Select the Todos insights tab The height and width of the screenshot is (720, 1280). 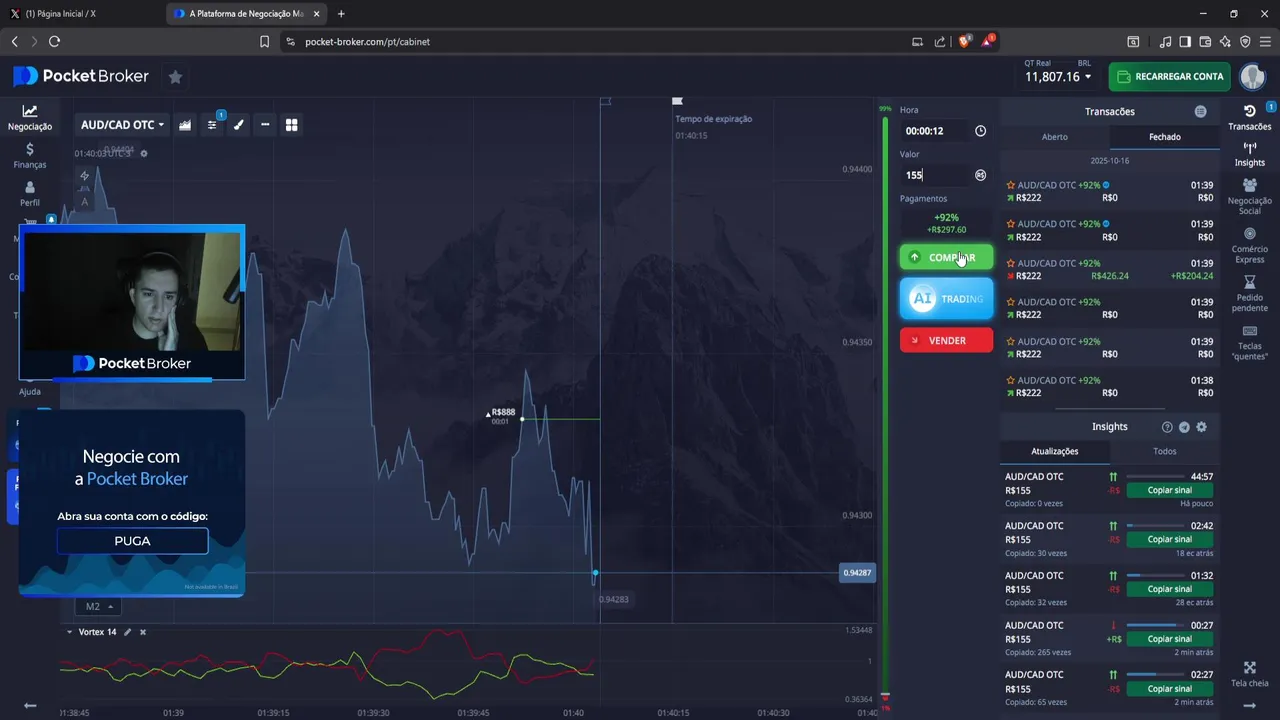pos(1165,451)
